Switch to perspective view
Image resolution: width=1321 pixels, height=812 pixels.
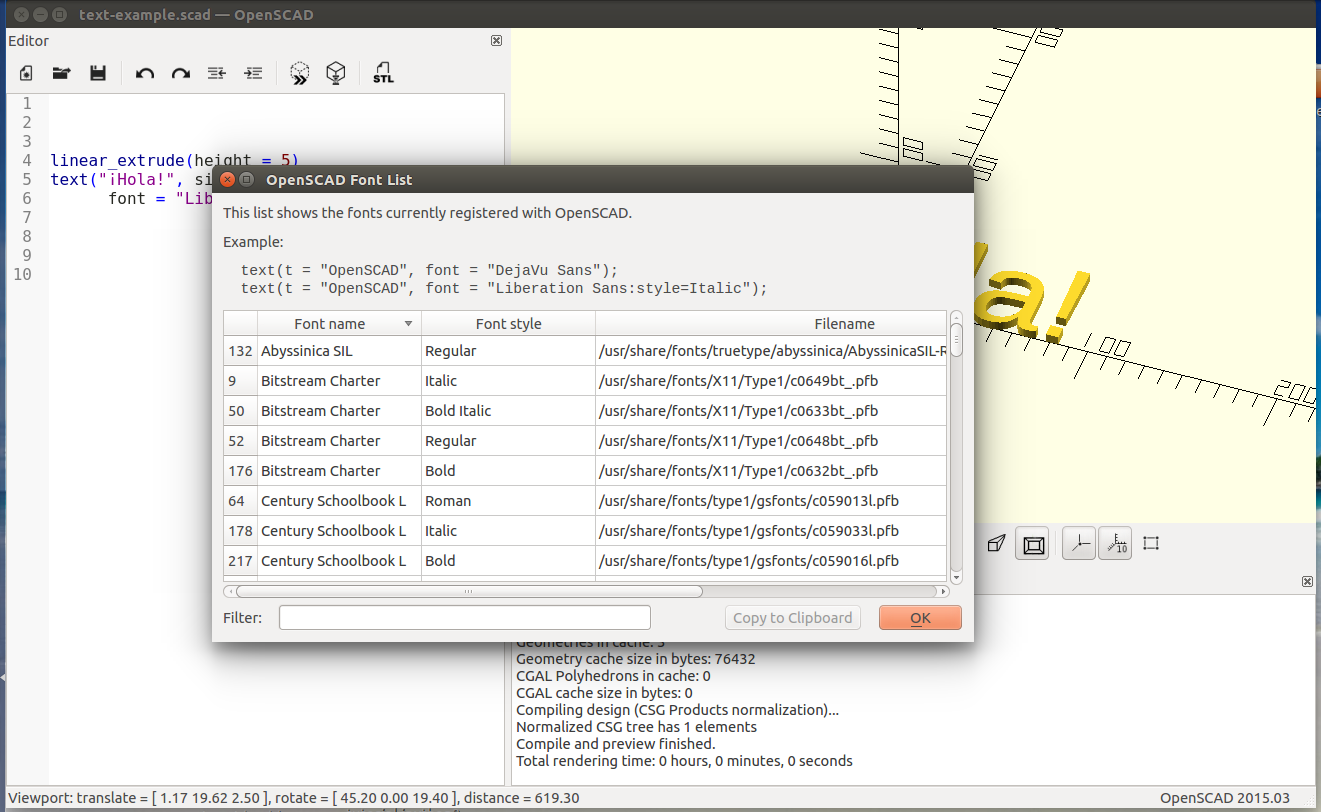996,544
